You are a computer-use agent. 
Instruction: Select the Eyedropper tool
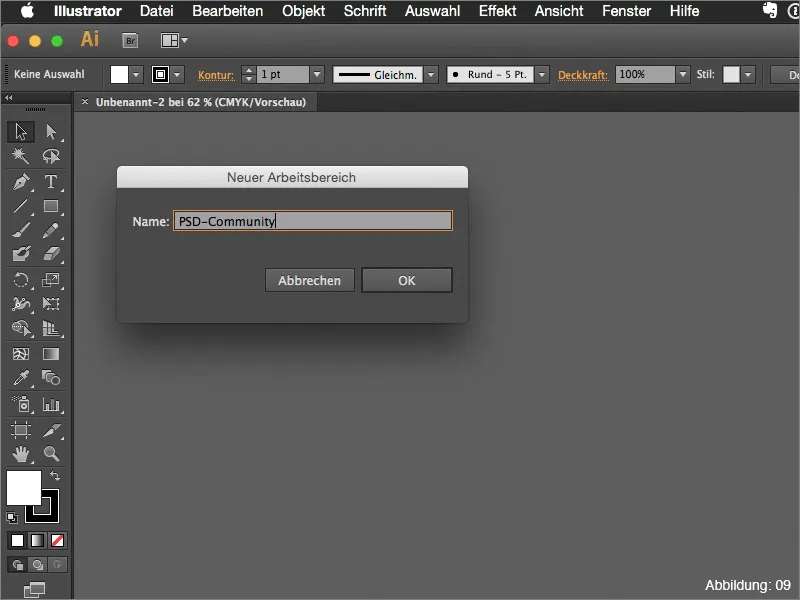(x=21, y=378)
